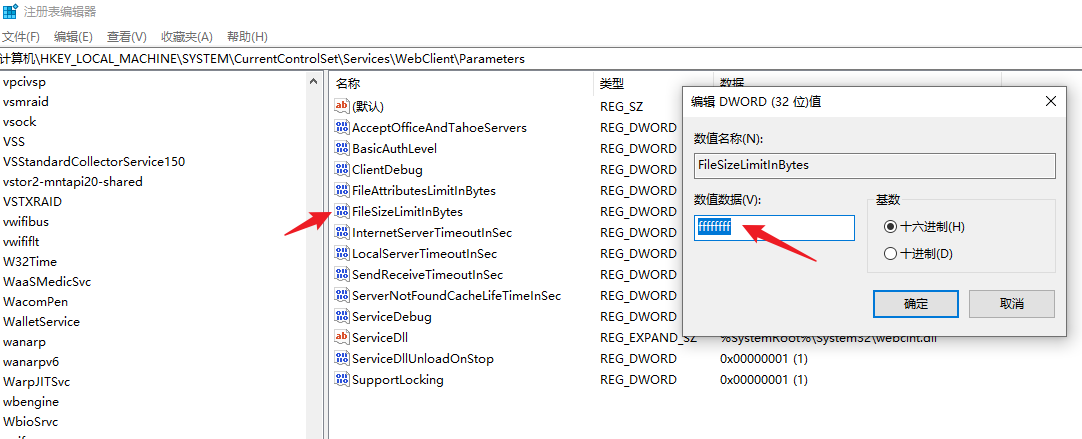The image size is (1082, 439).
Task: Click the (默认) string value icon
Action: pos(342,106)
